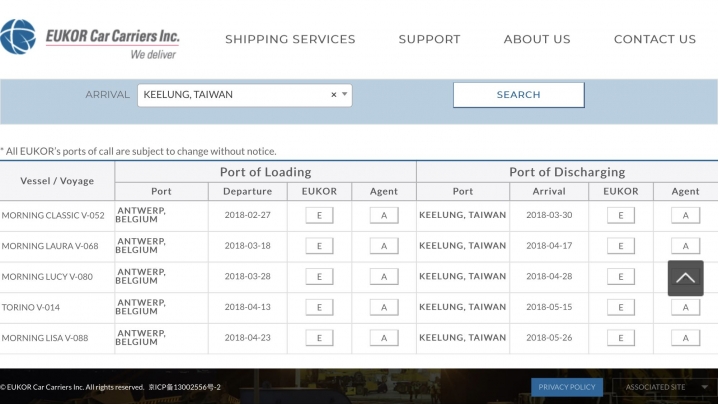The image size is (720, 404).
Task: Click discharging EUKOR E button for Morning Laura V-068
Action: (621, 246)
